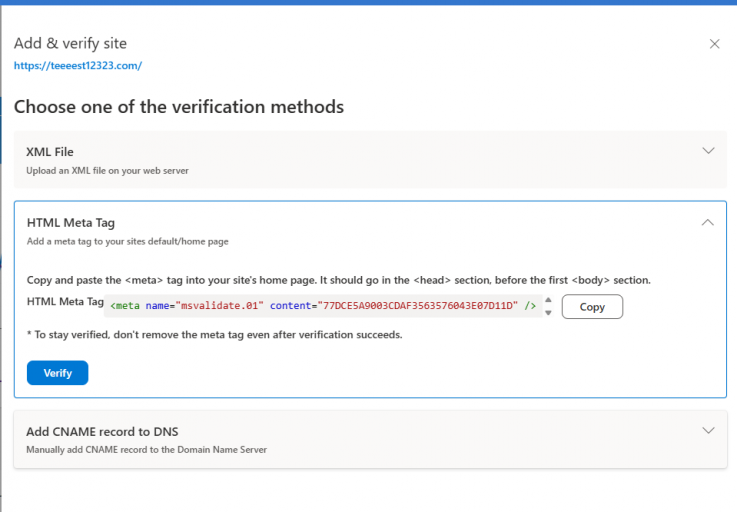Image resolution: width=737 pixels, height=512 pixels.
Task: Click 'HTML Meta Tag' label beside code field
Action: point(65,301)
